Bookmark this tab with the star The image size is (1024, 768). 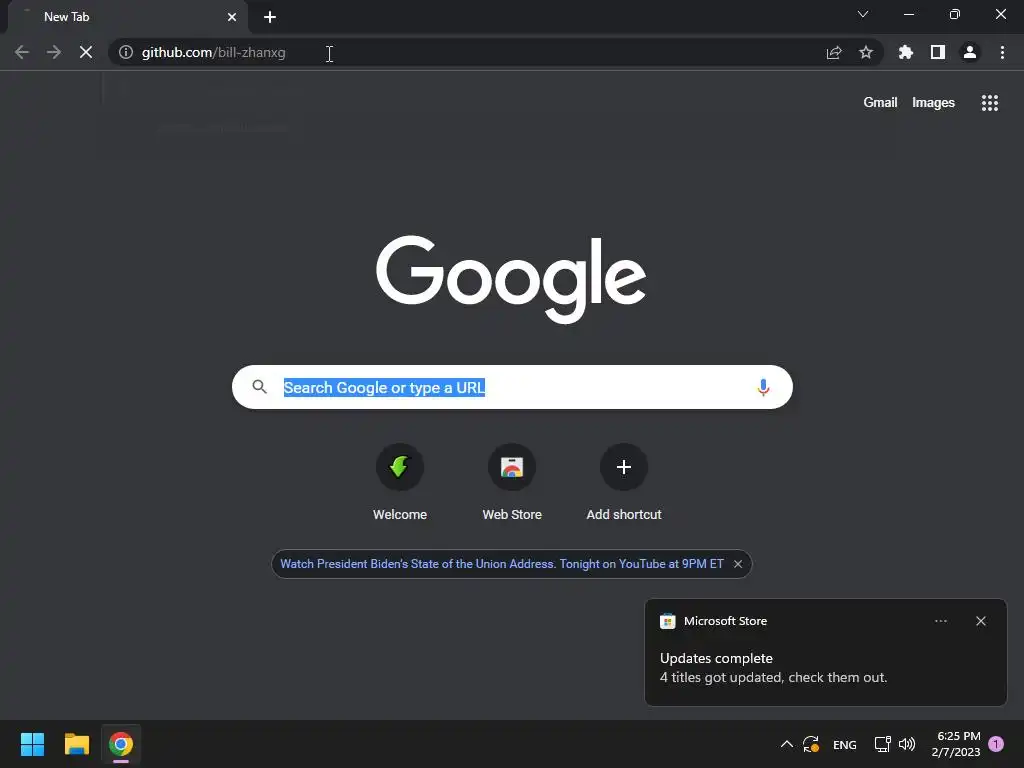(x=866, y=52)
